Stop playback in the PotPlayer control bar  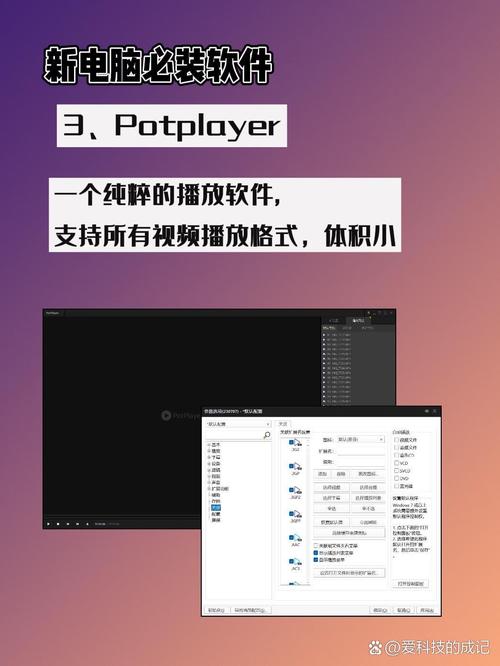(58, 524)
